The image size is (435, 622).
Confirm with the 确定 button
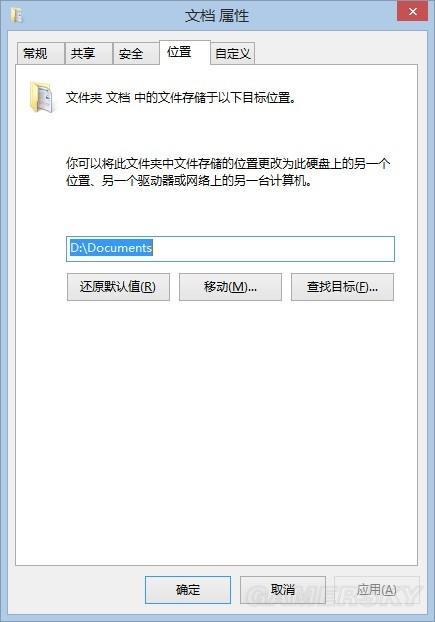coord(188,590)
